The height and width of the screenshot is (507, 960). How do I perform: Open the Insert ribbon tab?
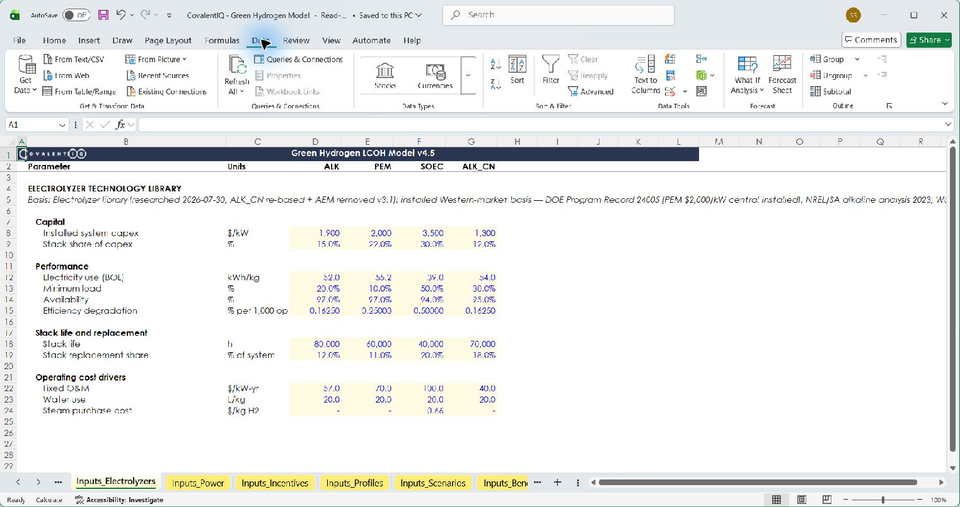click(89, 40)
